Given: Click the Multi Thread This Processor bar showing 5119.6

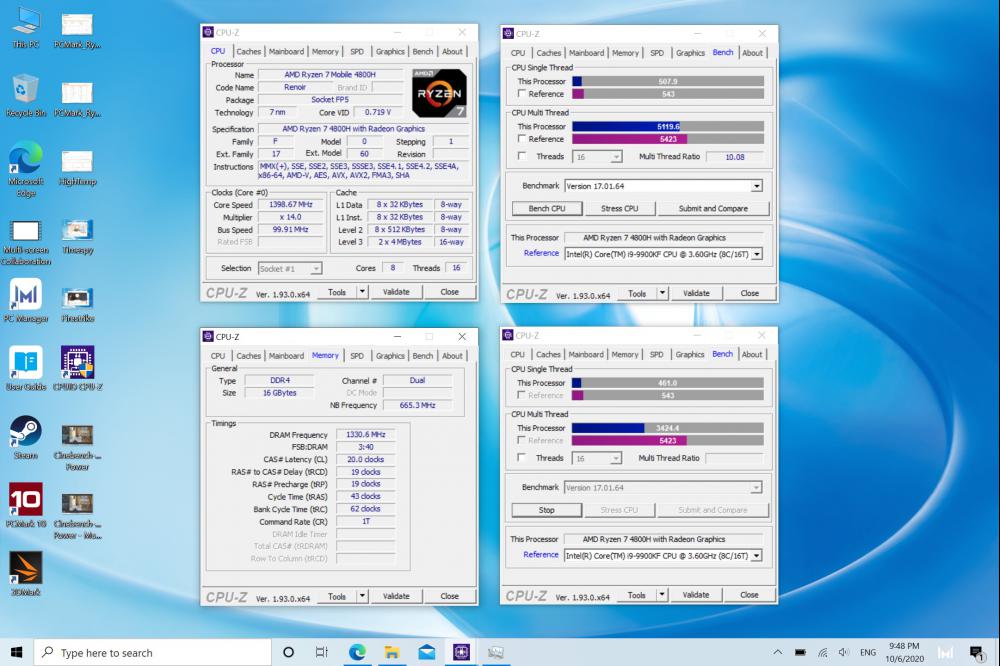Looking at the screenshot, I should 668,126.
